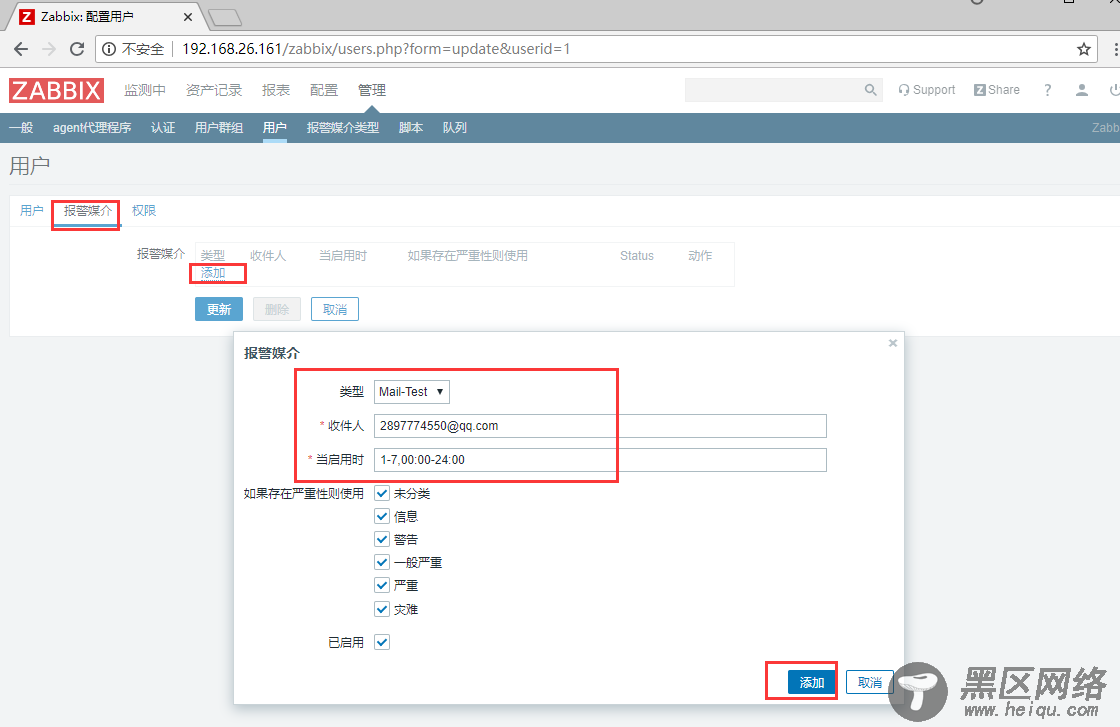Screen dimensions: 1120x727
Task: Toggle the 灾难 severity checkbox
Action: coord(382,609)
